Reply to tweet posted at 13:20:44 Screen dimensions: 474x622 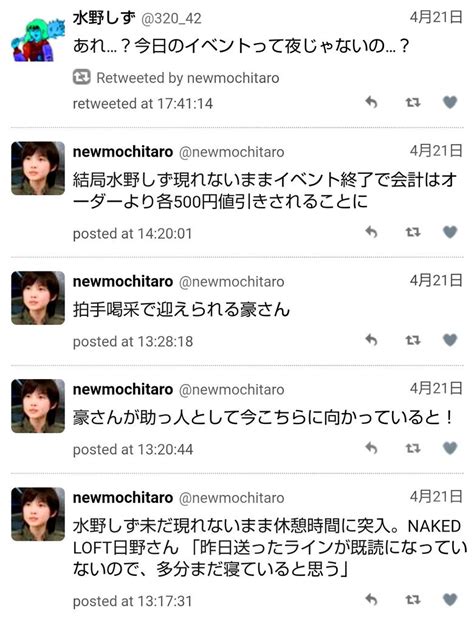[371, 448]
